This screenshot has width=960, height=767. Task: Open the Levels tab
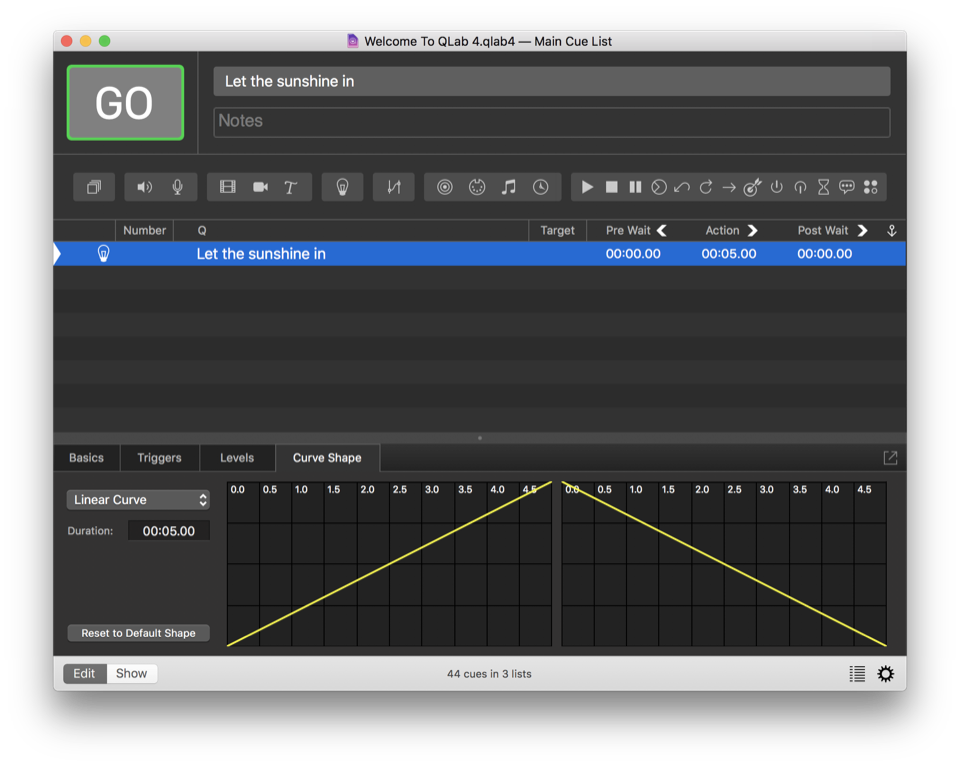tap(237, 458)
